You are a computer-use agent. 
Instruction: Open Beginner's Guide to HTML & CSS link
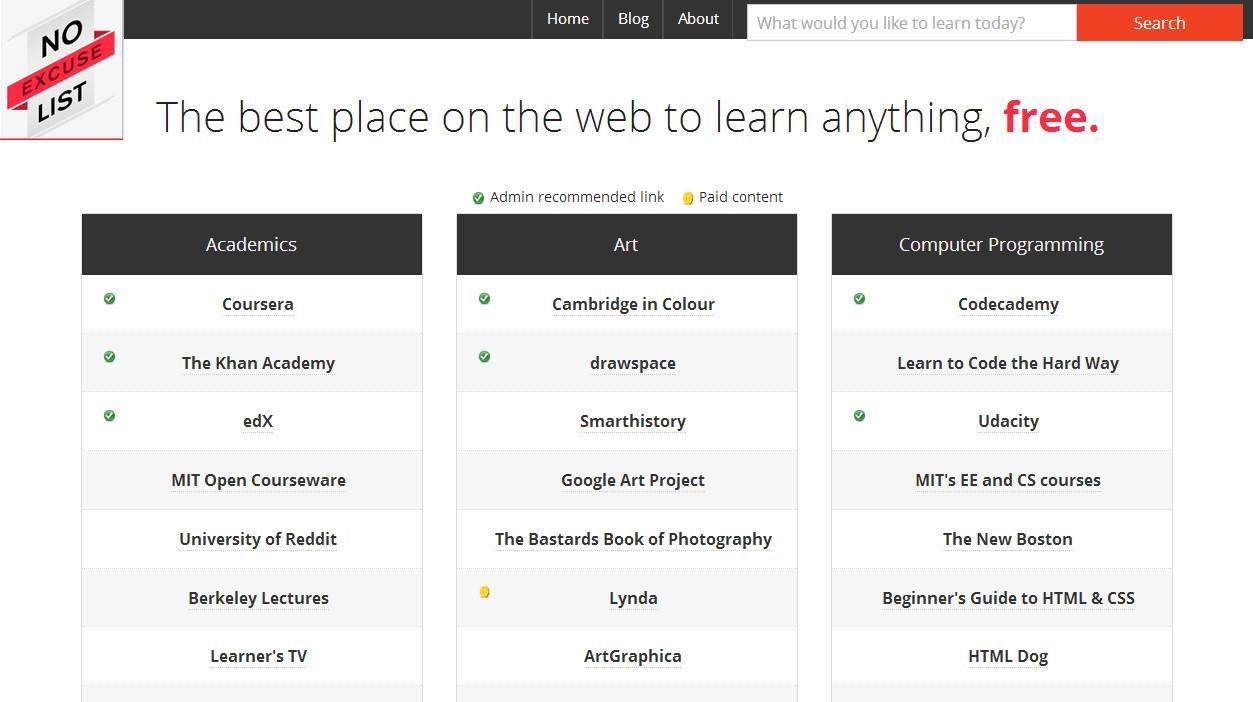click(1008, 598)
